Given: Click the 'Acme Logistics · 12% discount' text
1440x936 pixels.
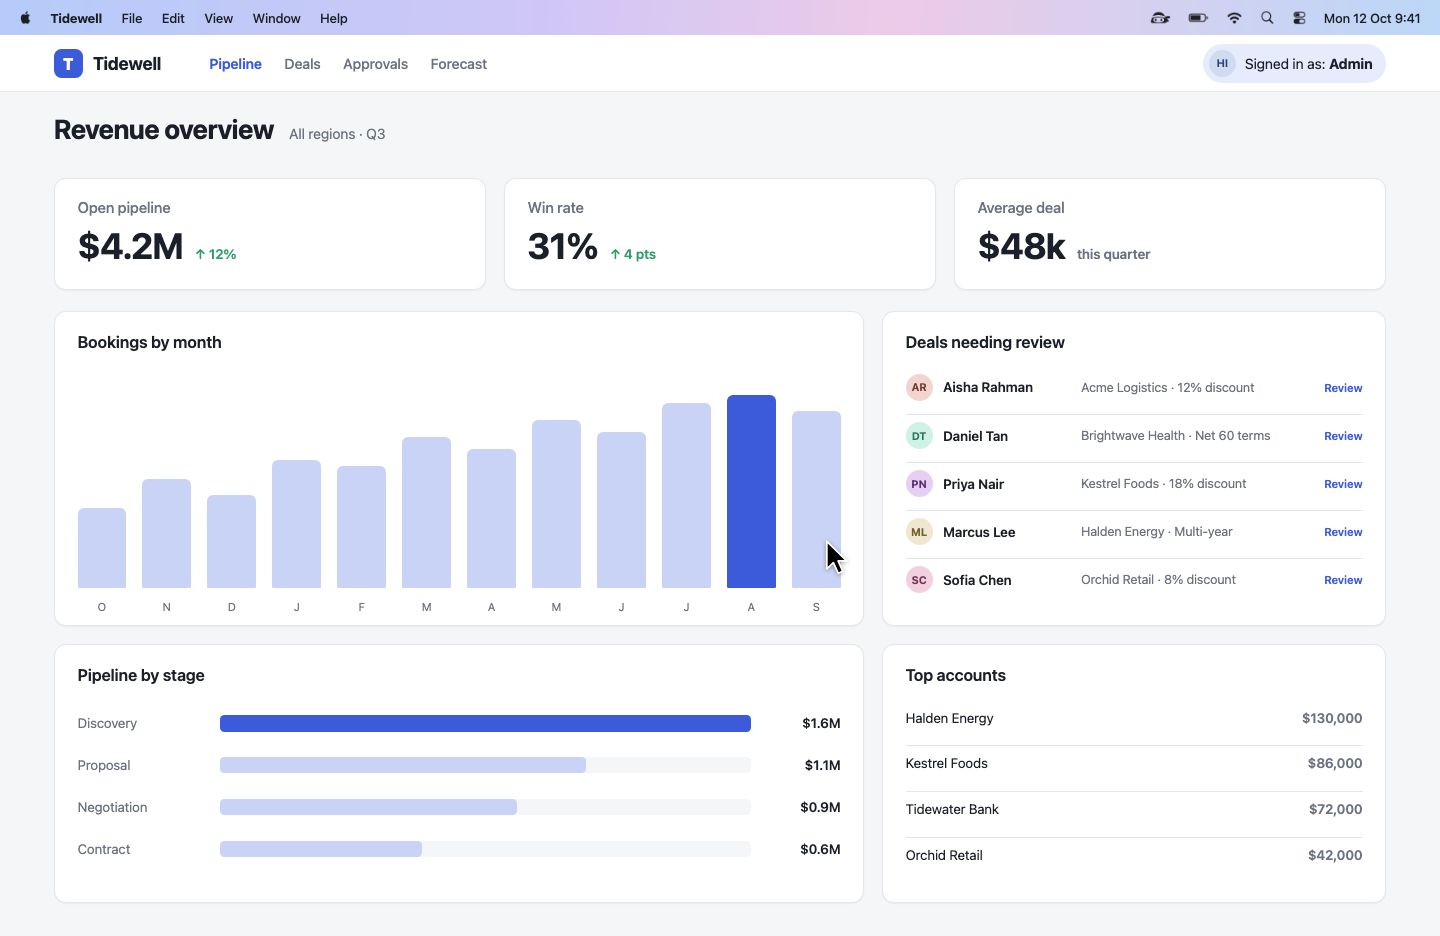Looking at the screenshot, I should point(1167,388).
